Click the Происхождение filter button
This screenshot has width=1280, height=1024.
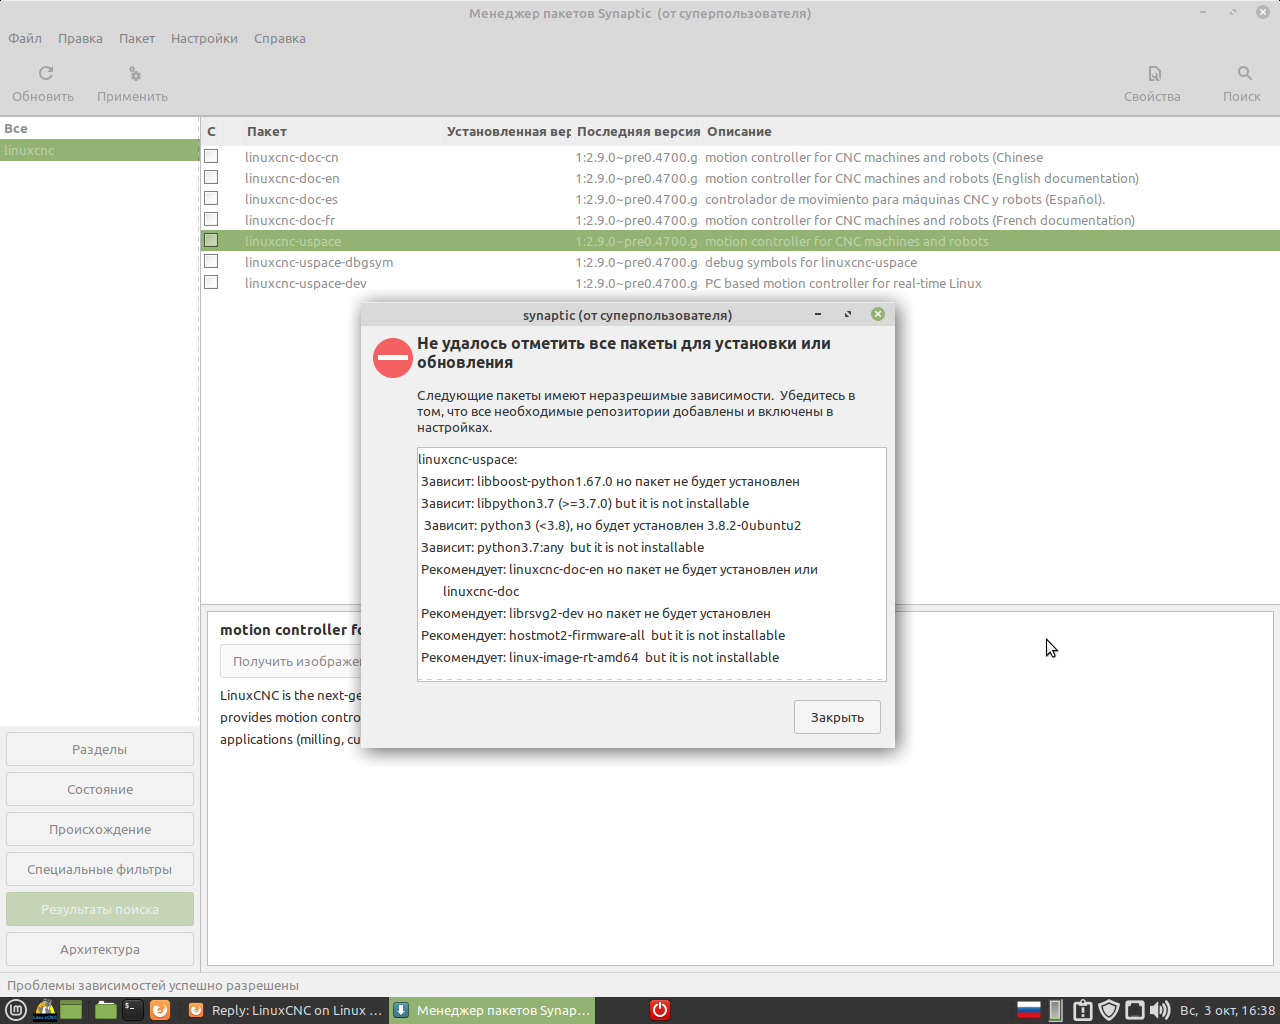100,829
